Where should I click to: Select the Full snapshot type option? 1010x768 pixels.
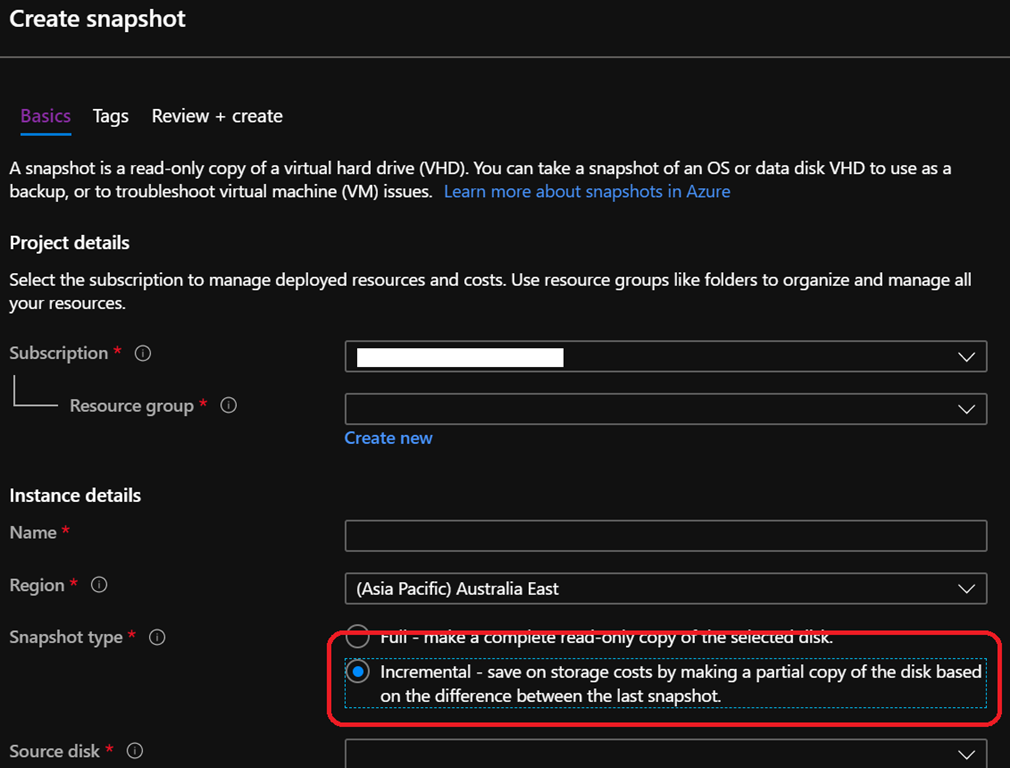[357, 637]
